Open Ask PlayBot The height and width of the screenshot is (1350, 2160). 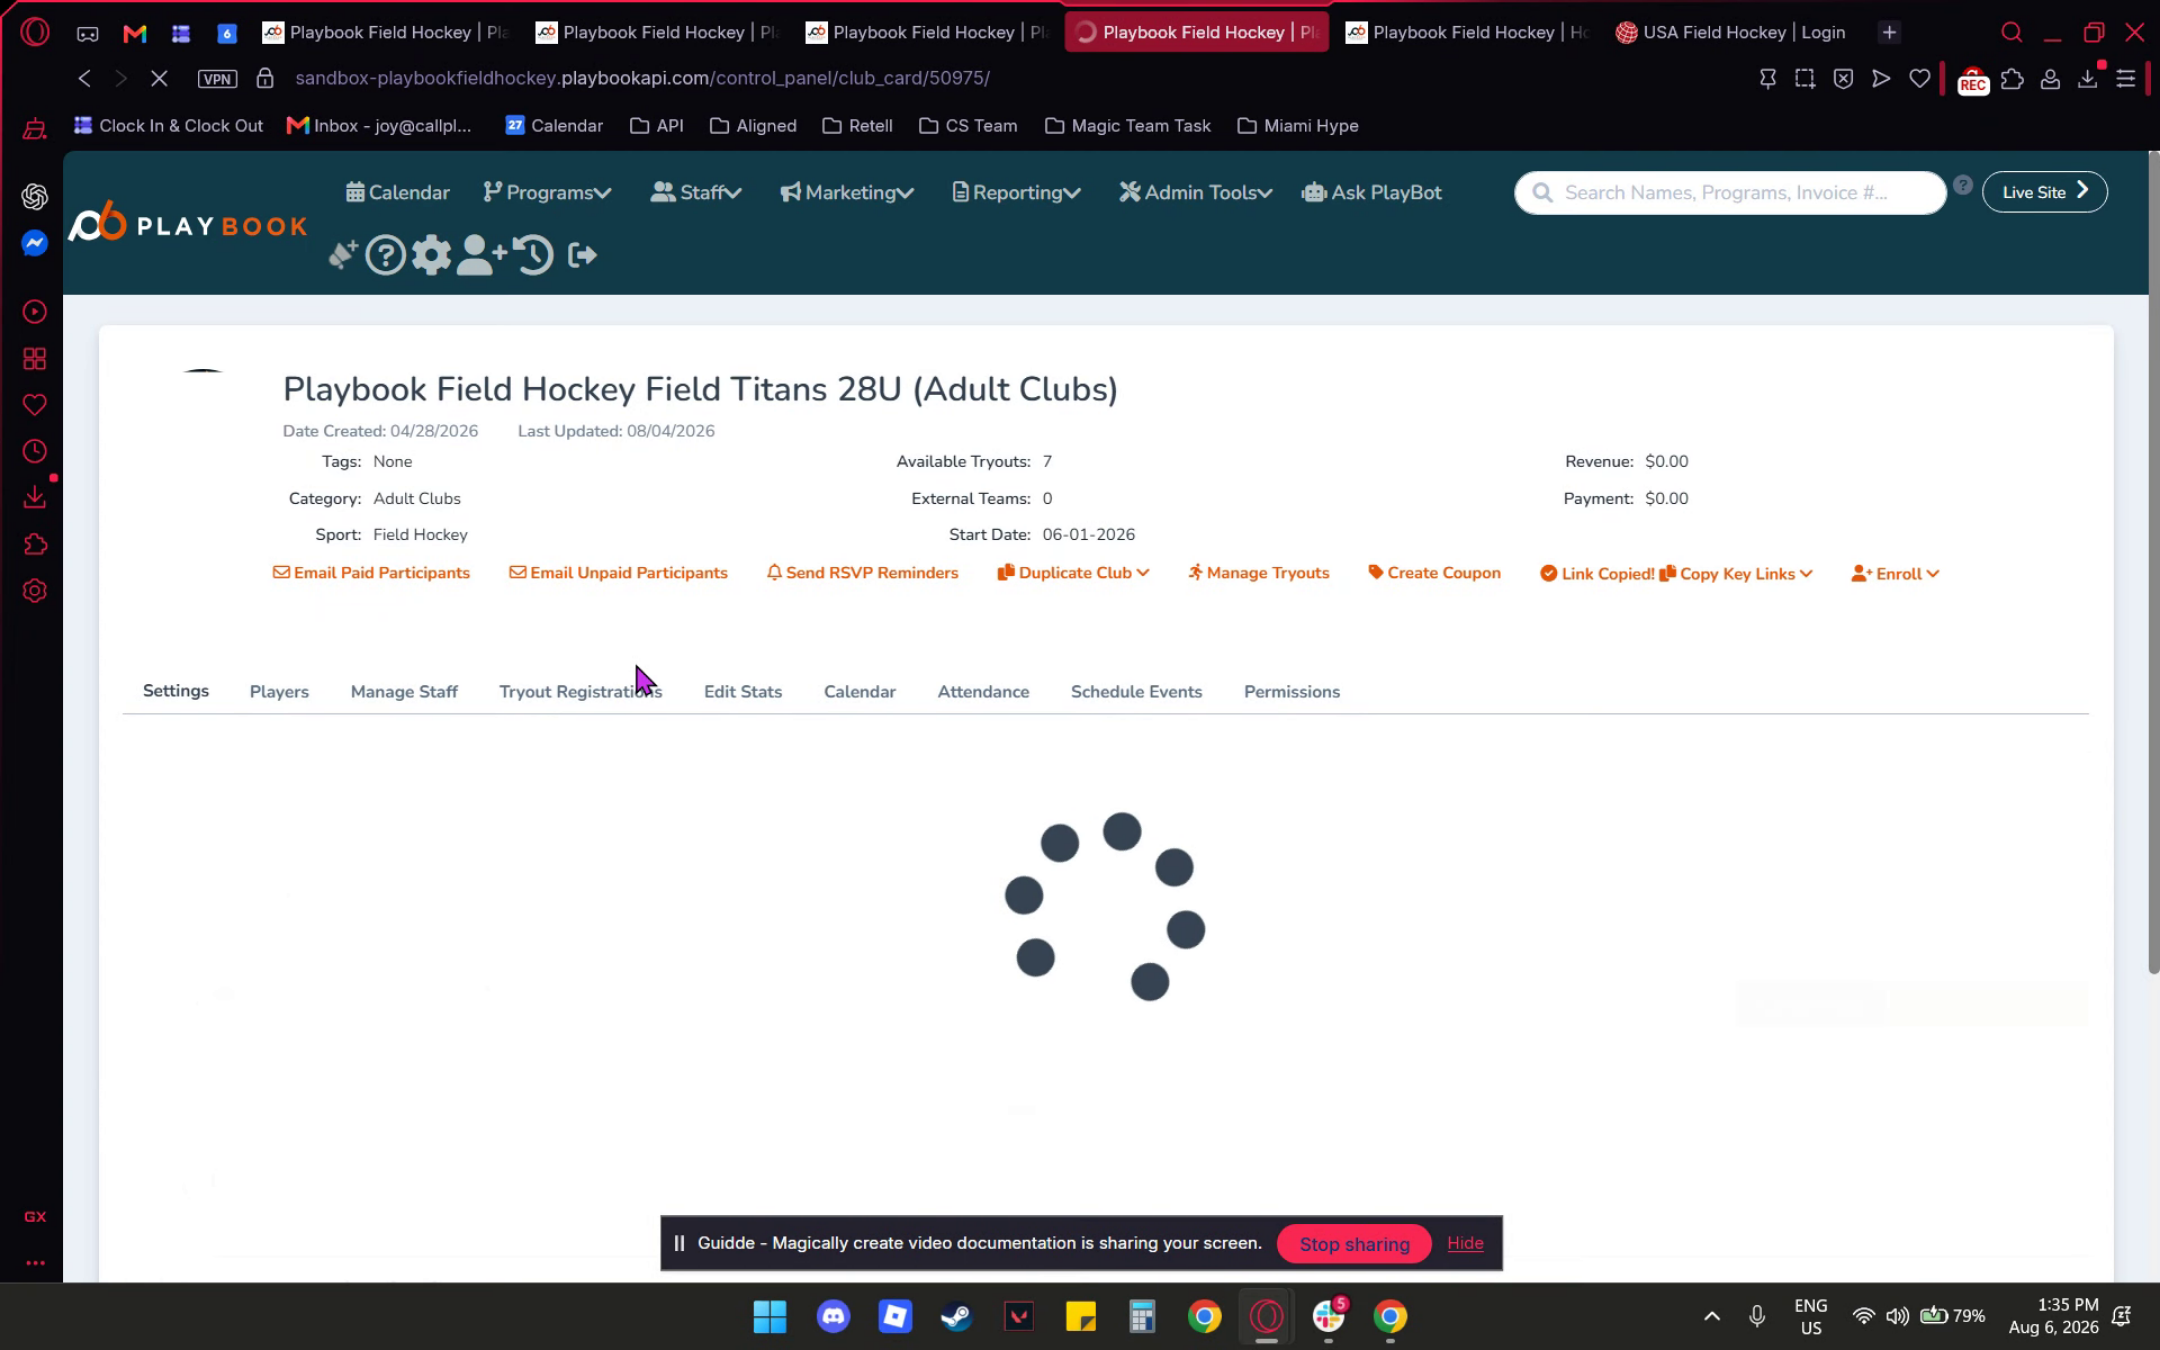[x=1372, y=192]
